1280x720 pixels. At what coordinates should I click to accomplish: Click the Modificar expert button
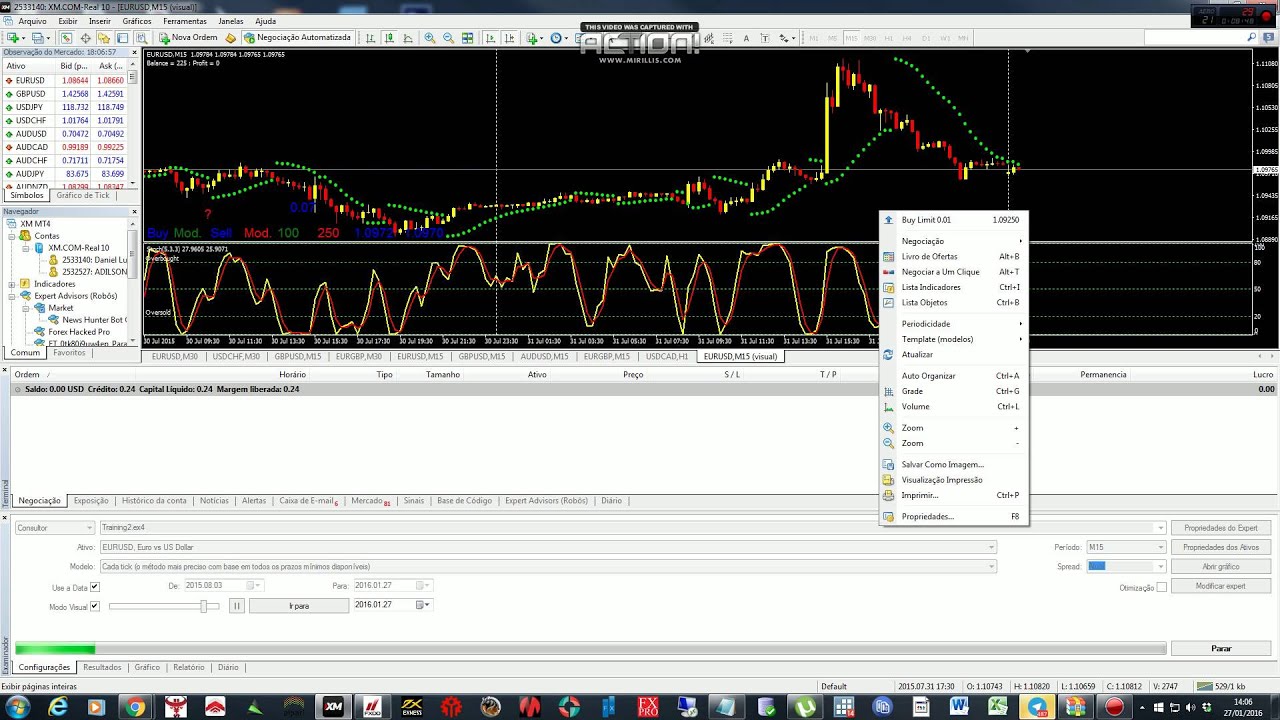point(1221,586)
